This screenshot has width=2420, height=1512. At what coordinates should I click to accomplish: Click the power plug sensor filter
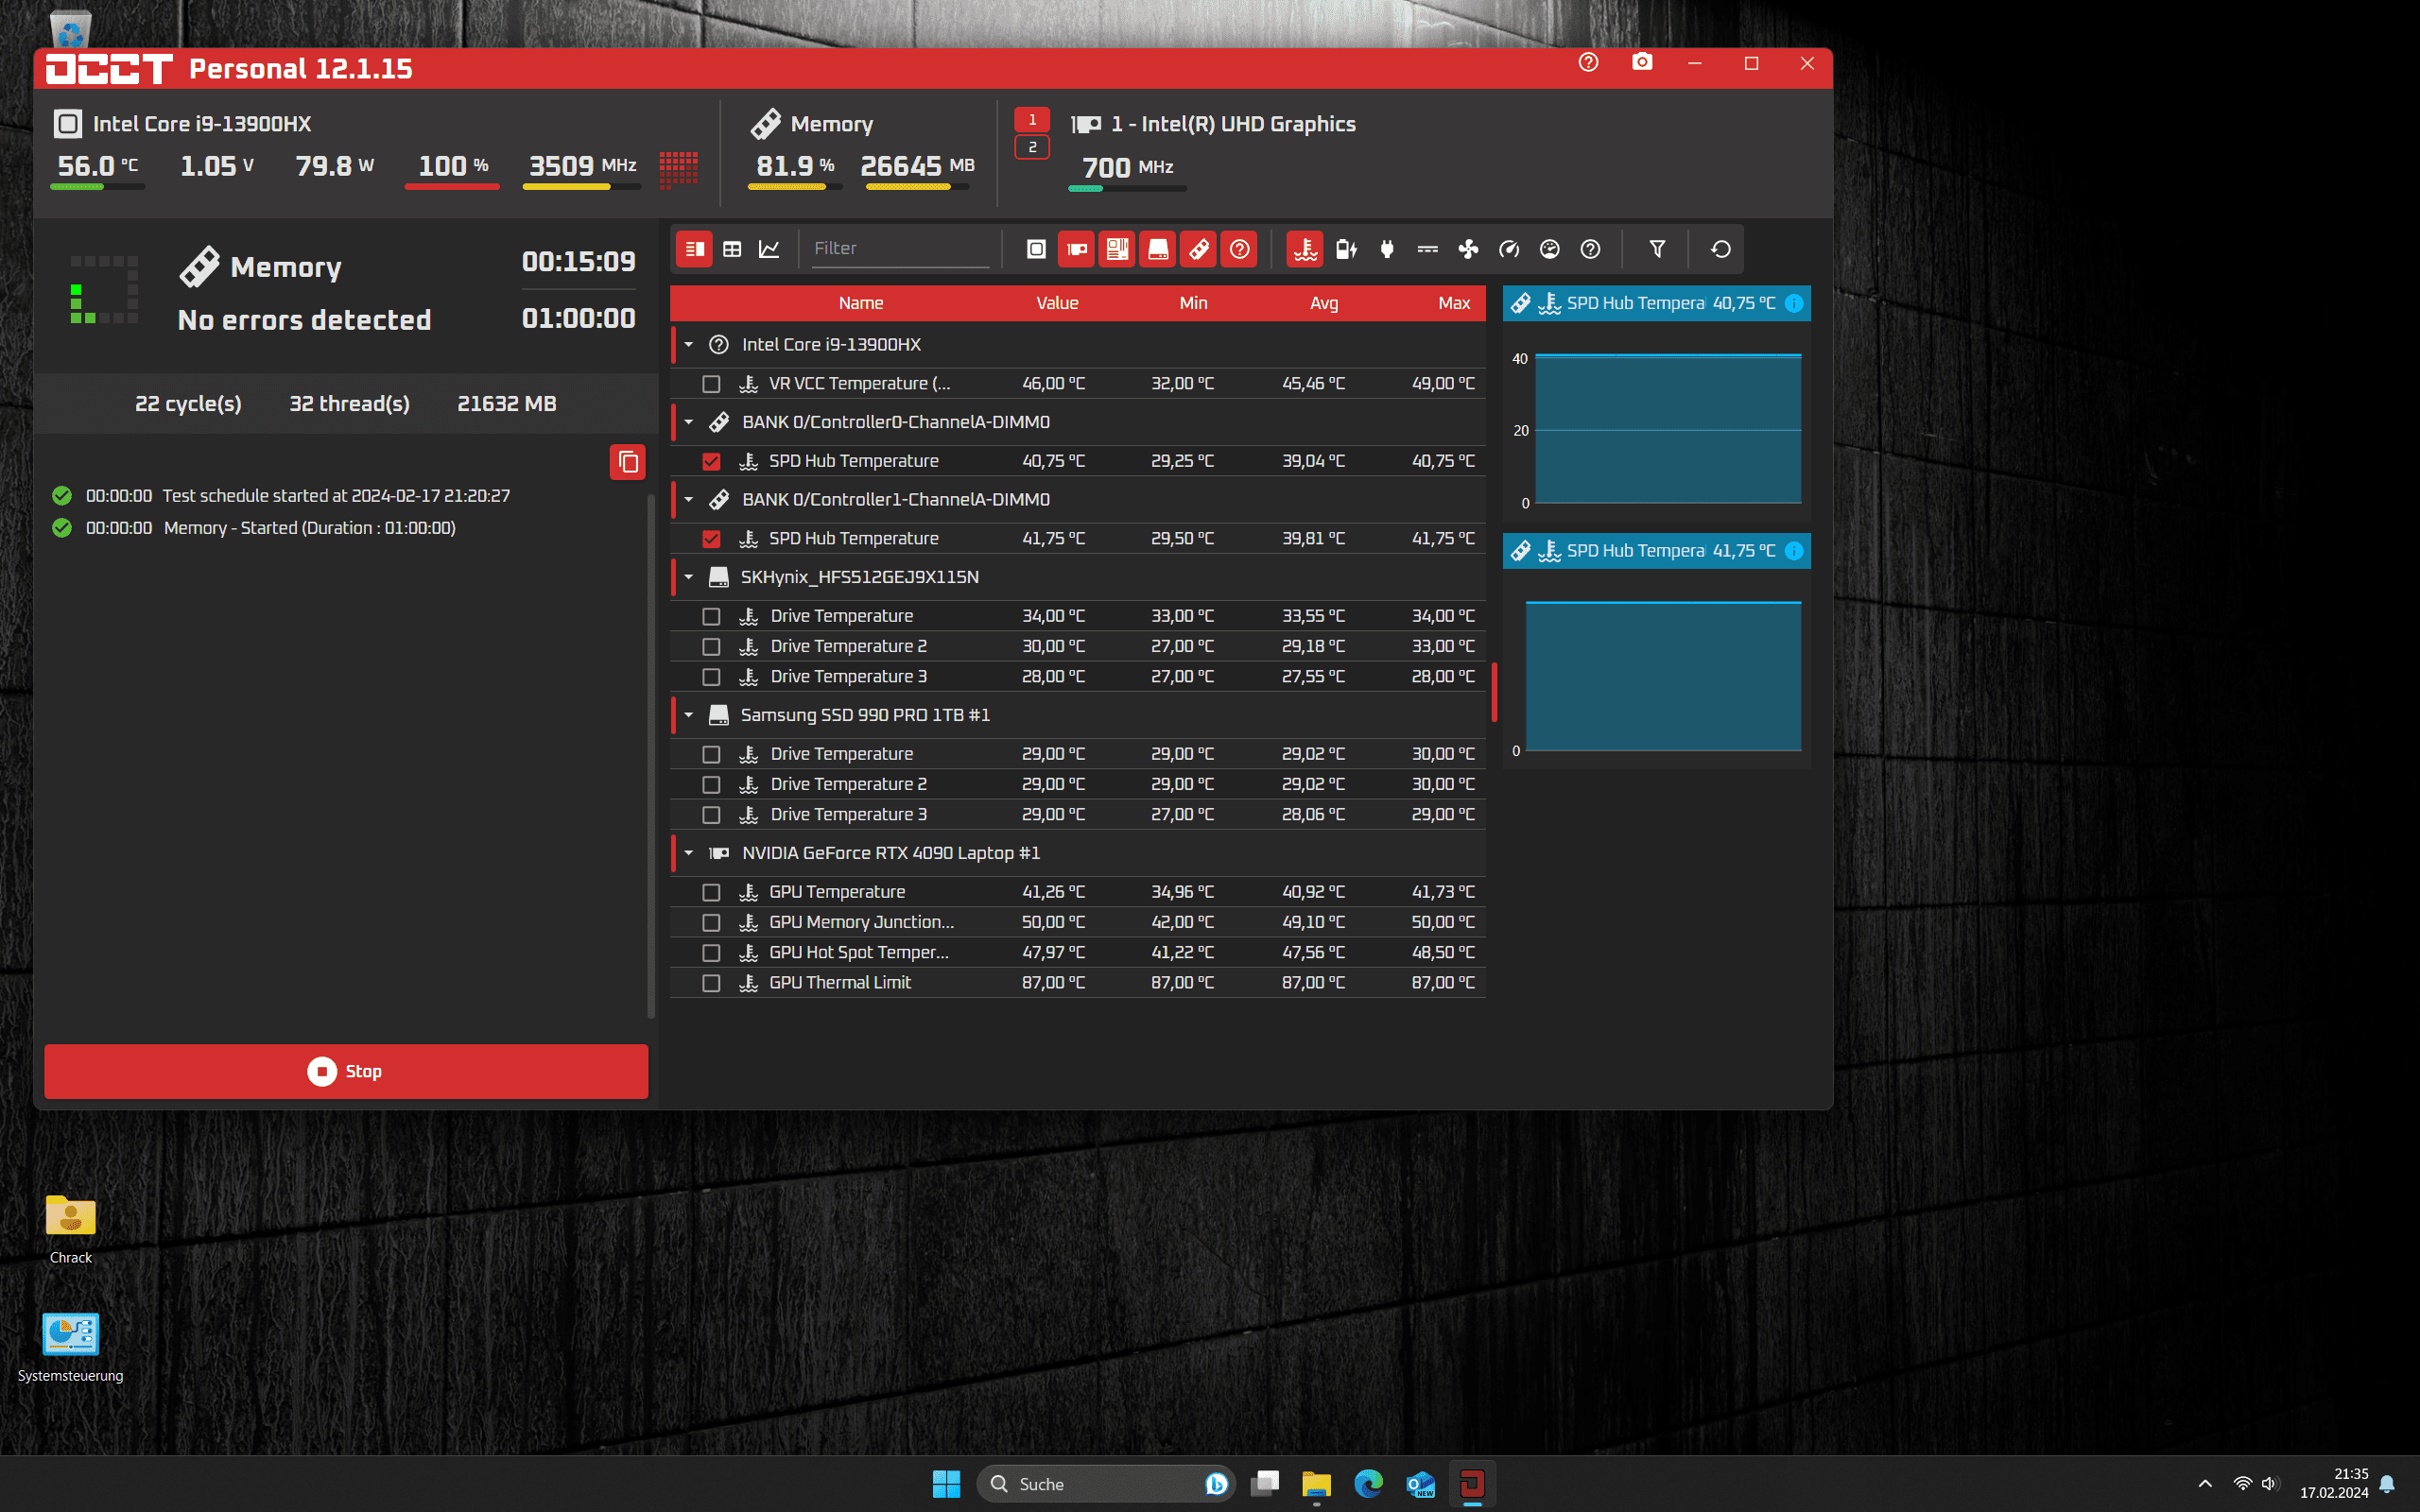point(1387,249)
